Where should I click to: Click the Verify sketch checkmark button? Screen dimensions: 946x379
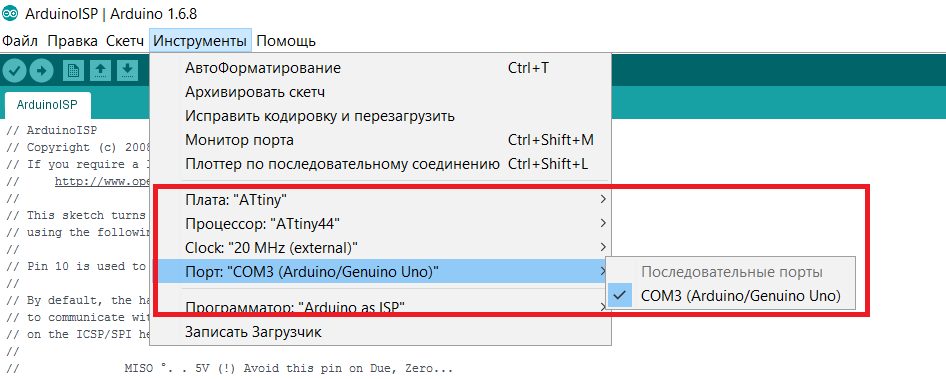(x=14, y=70)
